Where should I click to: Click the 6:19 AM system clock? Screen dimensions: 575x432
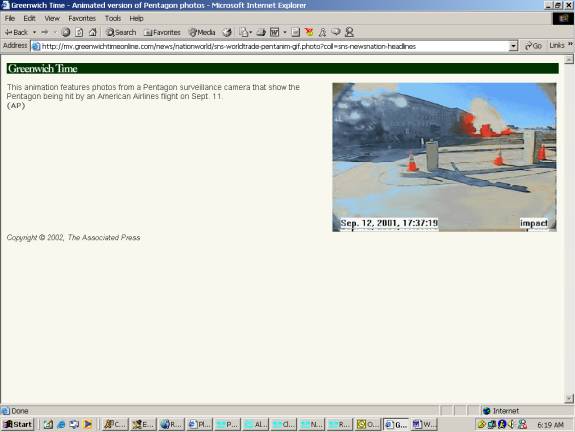click(x=550, y=425)
